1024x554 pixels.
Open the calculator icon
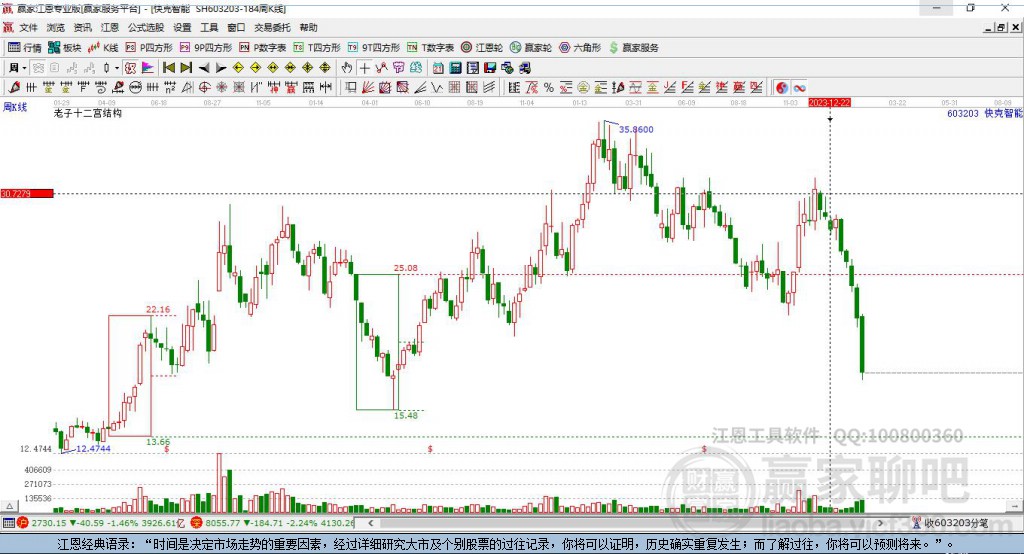[455, 68]
